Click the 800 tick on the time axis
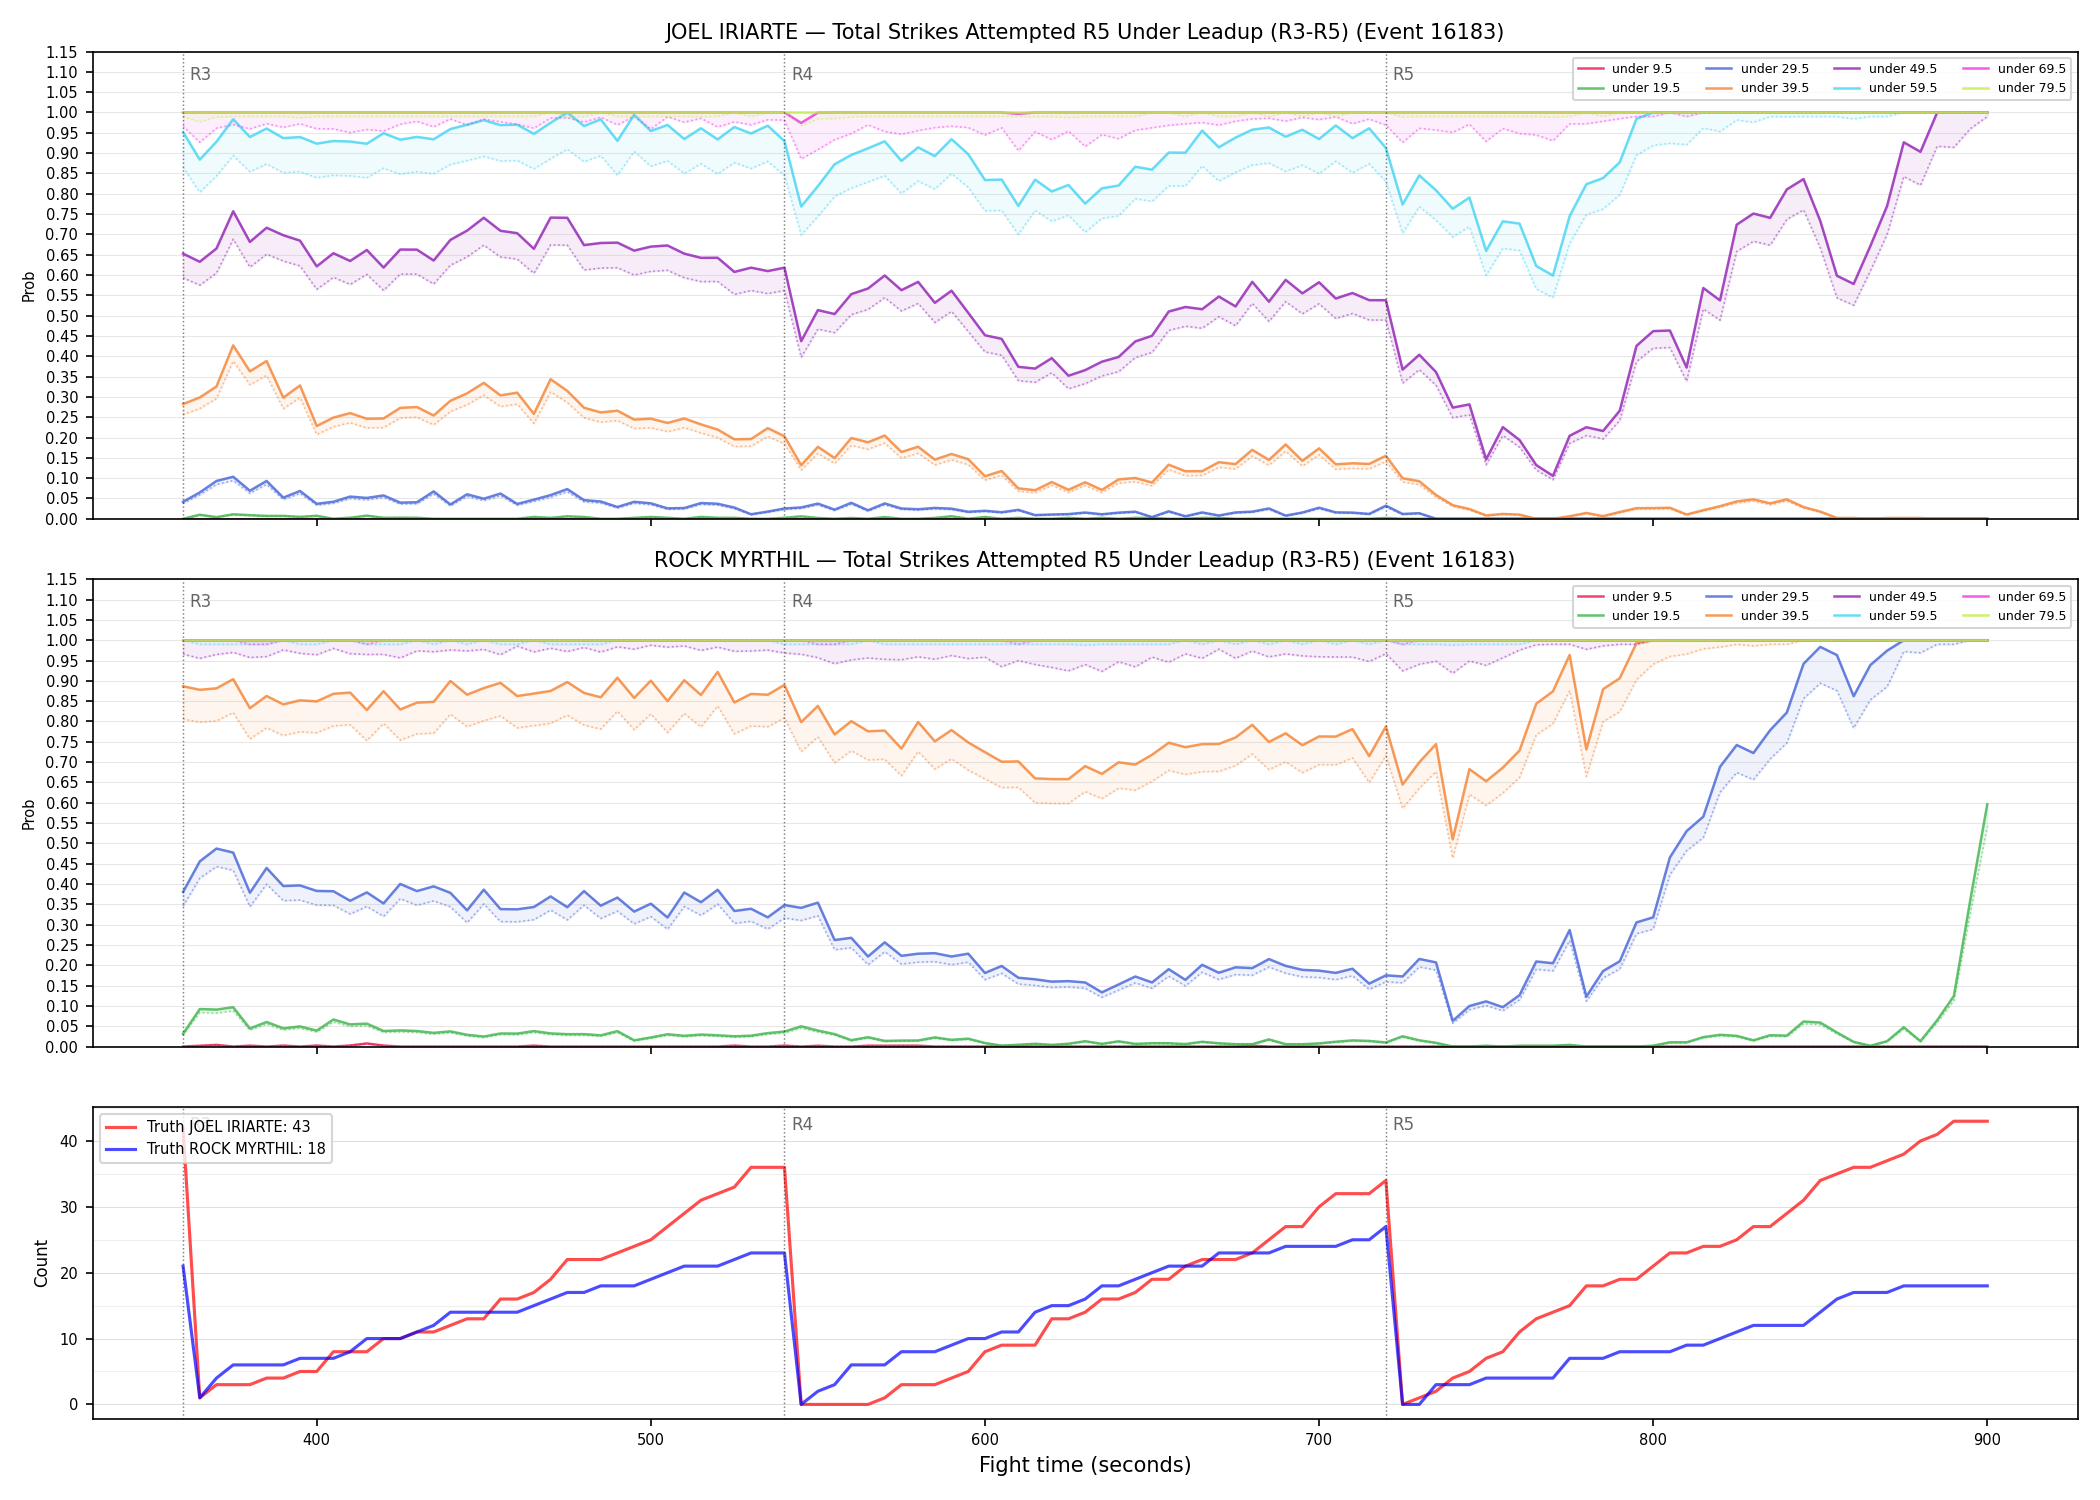The image size is (2100, 1500). tap(1653, 1440)
